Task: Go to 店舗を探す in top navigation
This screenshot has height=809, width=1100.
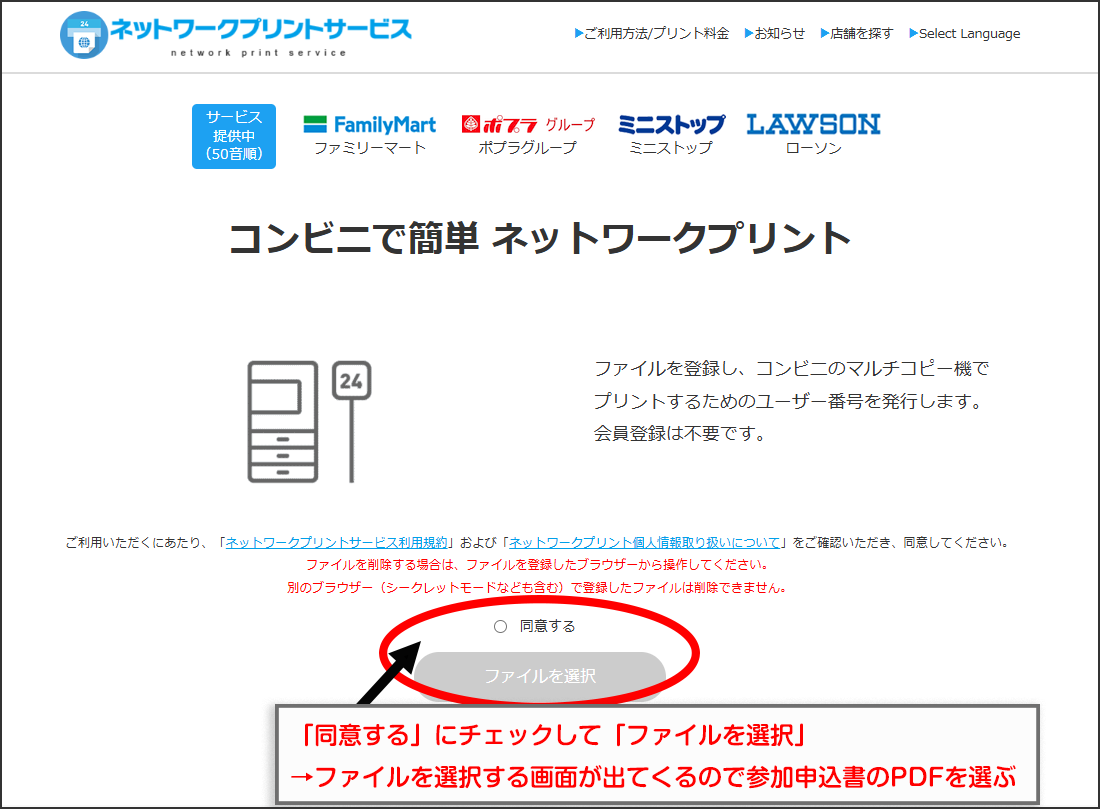Action: pos(857,34)
